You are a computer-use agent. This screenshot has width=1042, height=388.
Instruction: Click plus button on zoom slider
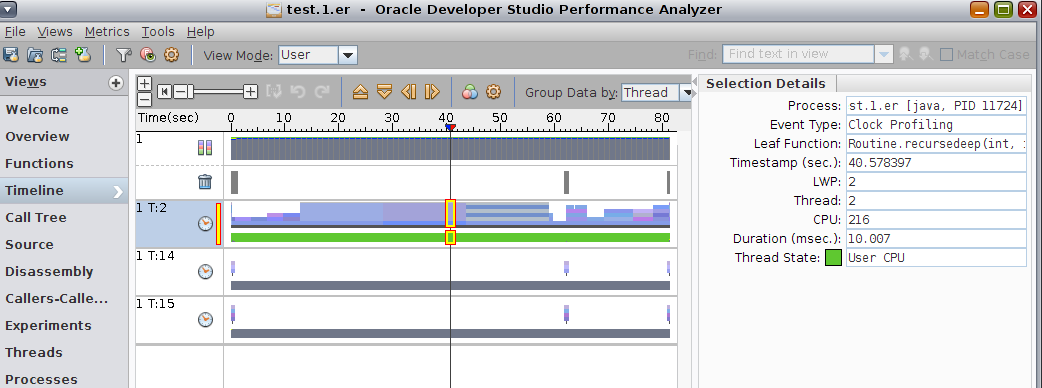coord(251,92)
